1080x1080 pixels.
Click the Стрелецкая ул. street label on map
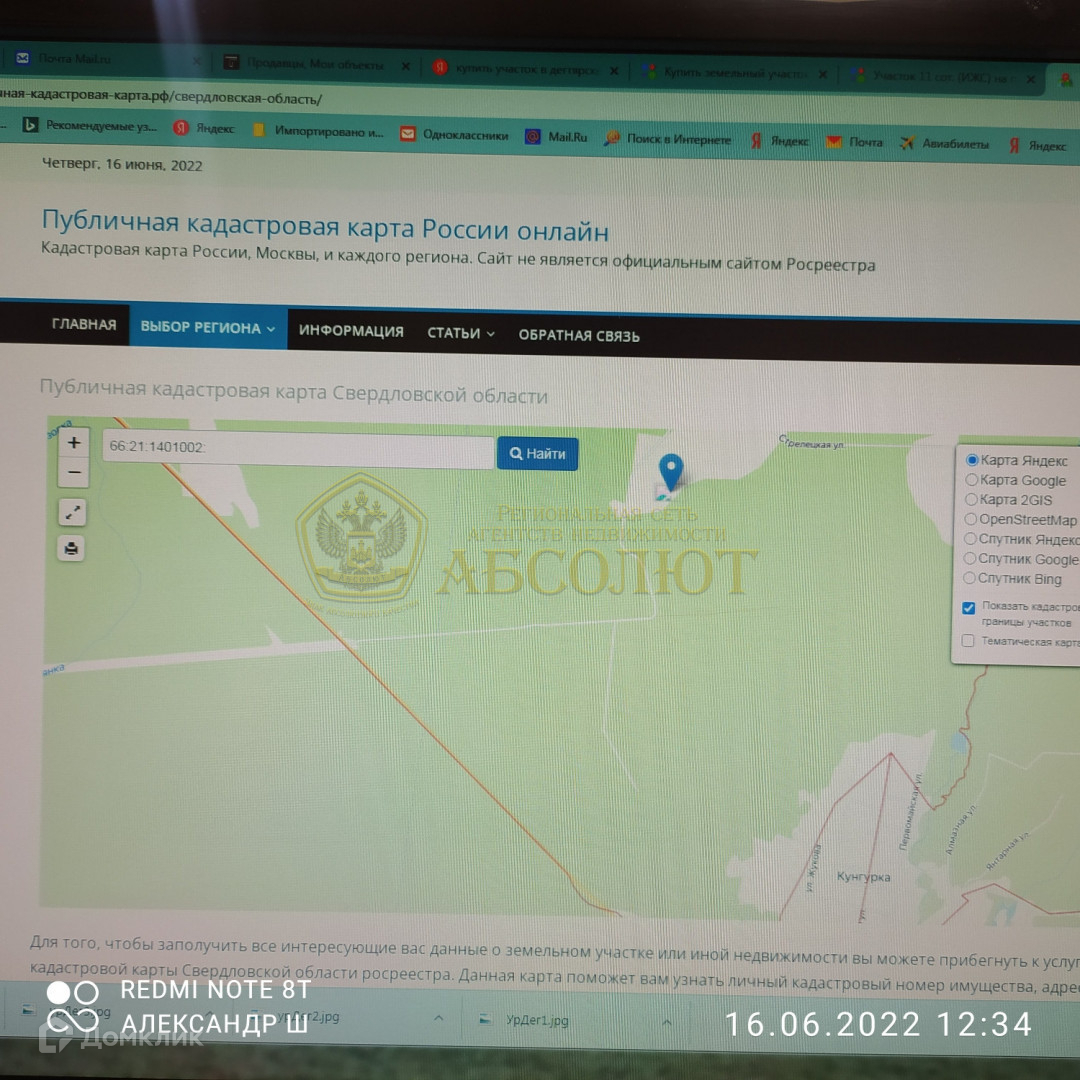811,442
